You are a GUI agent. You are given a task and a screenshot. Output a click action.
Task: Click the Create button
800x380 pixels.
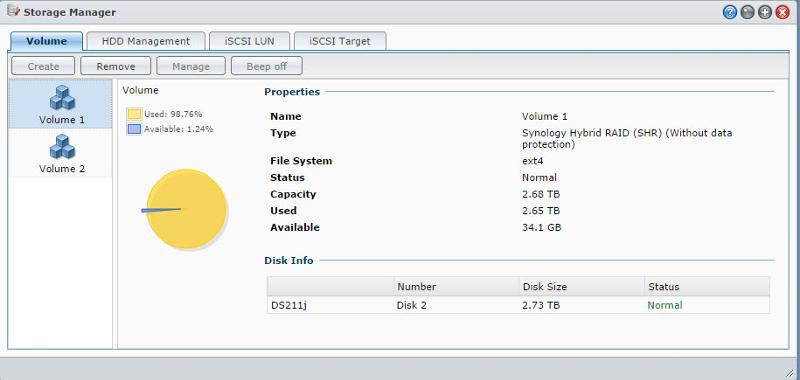pyautogui.click(x=43, y=66)
